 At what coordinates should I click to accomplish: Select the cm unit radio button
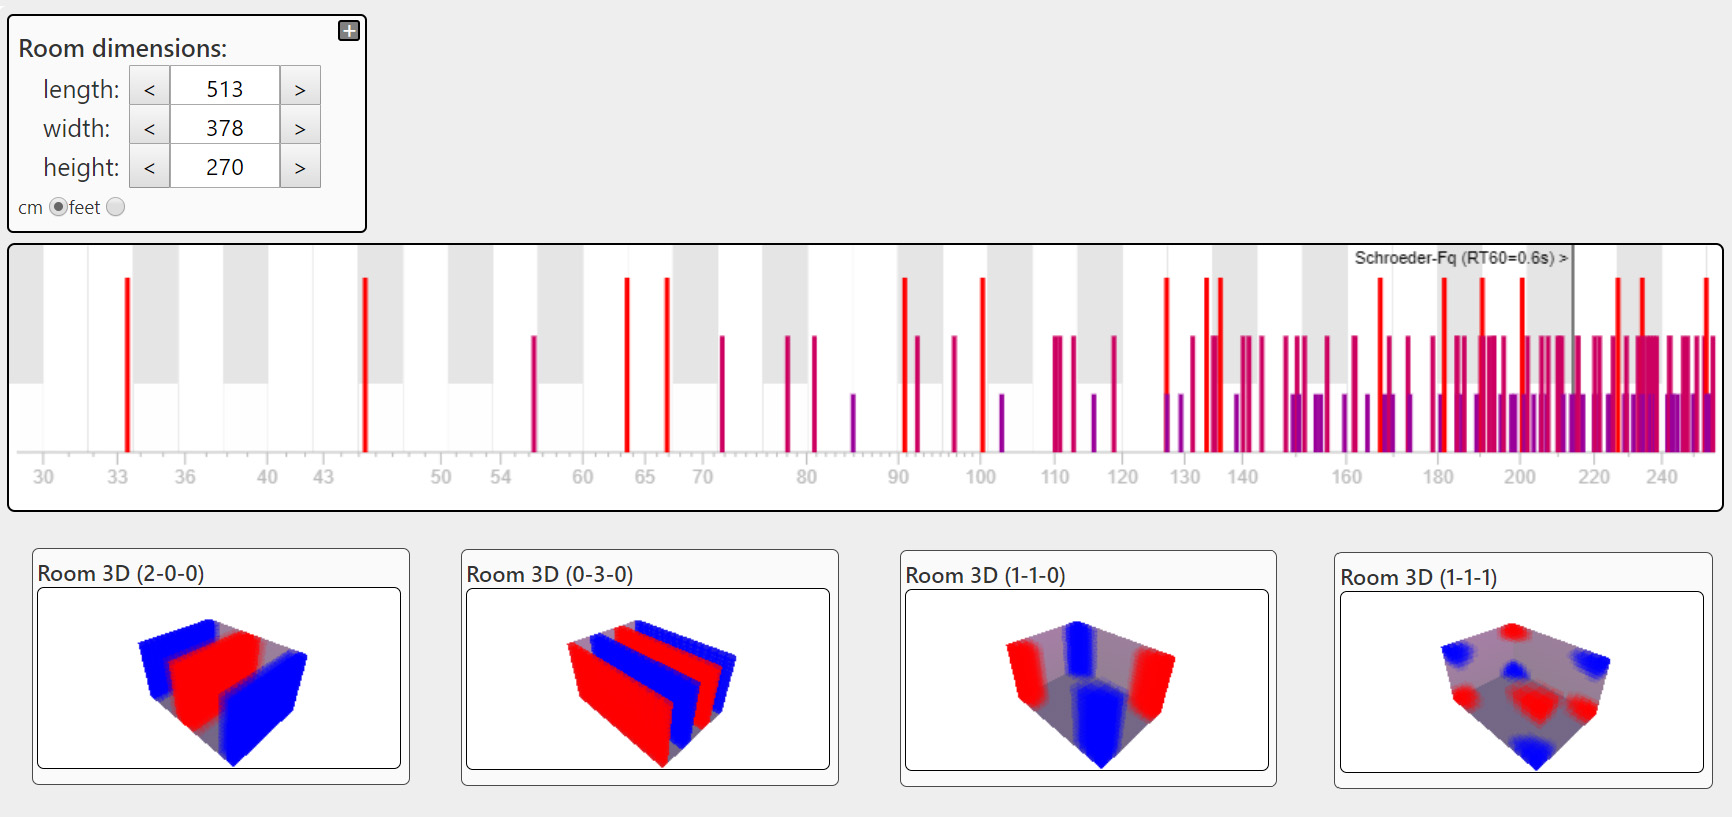tap(58, 207)
